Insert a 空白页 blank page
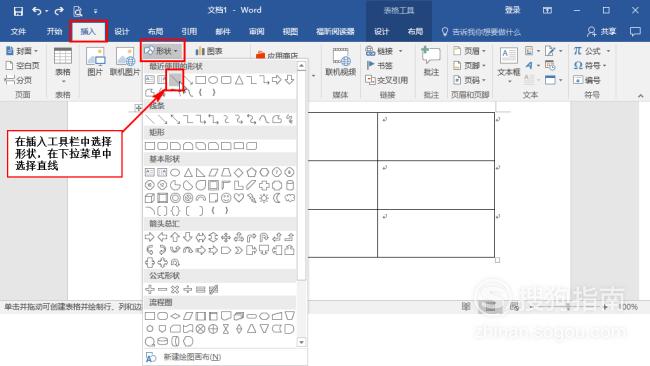The image size is (650, 366). [x=23, y=65]
